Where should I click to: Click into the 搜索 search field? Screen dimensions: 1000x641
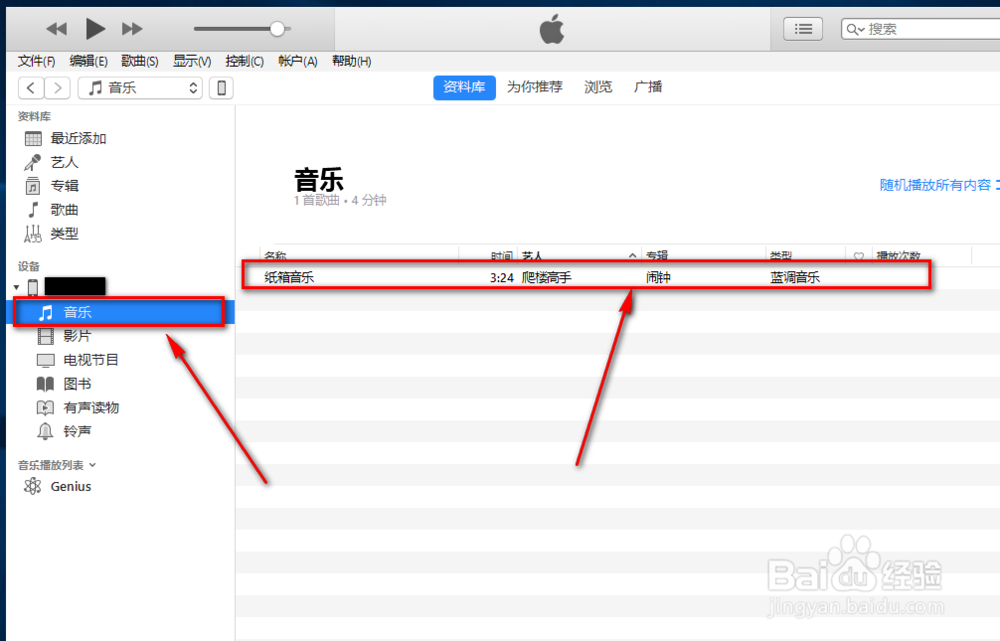922,29
